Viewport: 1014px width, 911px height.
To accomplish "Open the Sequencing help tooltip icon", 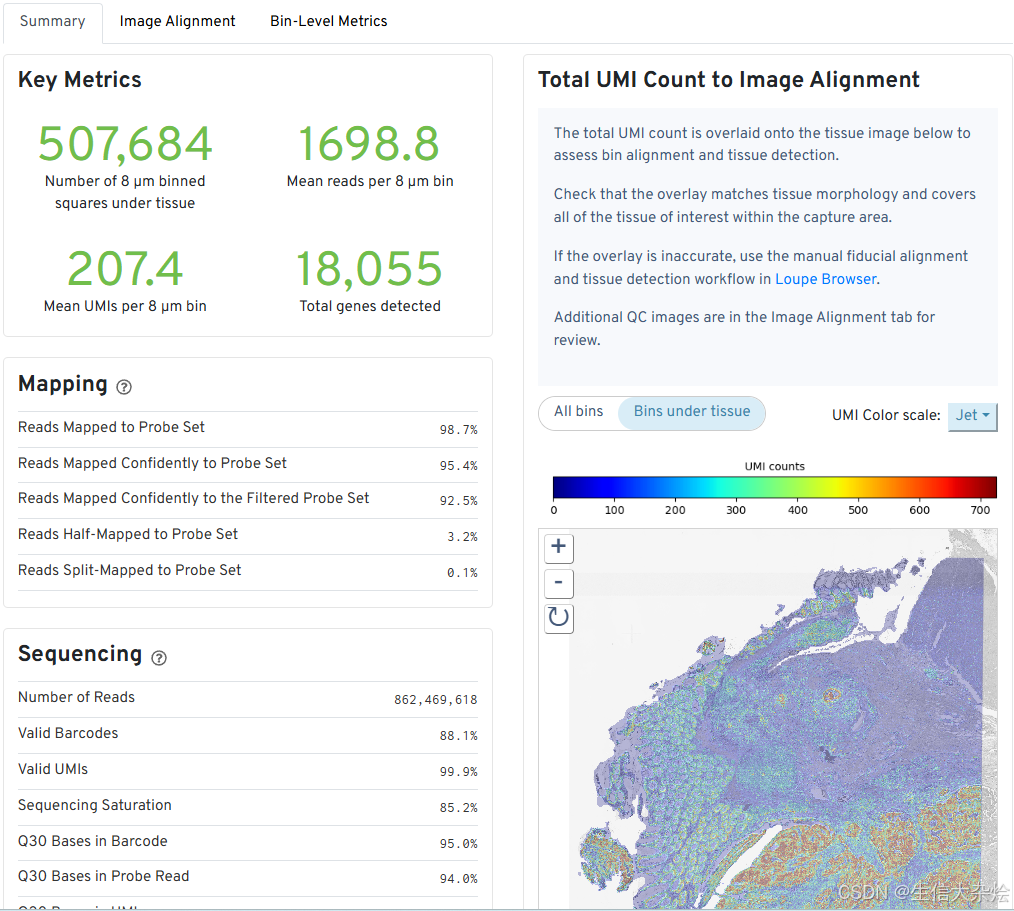I will pos(159,658).
